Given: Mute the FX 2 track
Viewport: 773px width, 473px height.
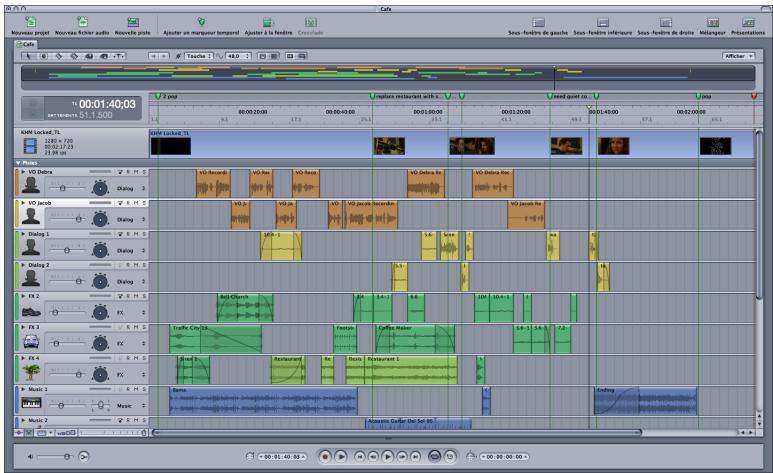Looking at the screenshot, I should [136, 296].
